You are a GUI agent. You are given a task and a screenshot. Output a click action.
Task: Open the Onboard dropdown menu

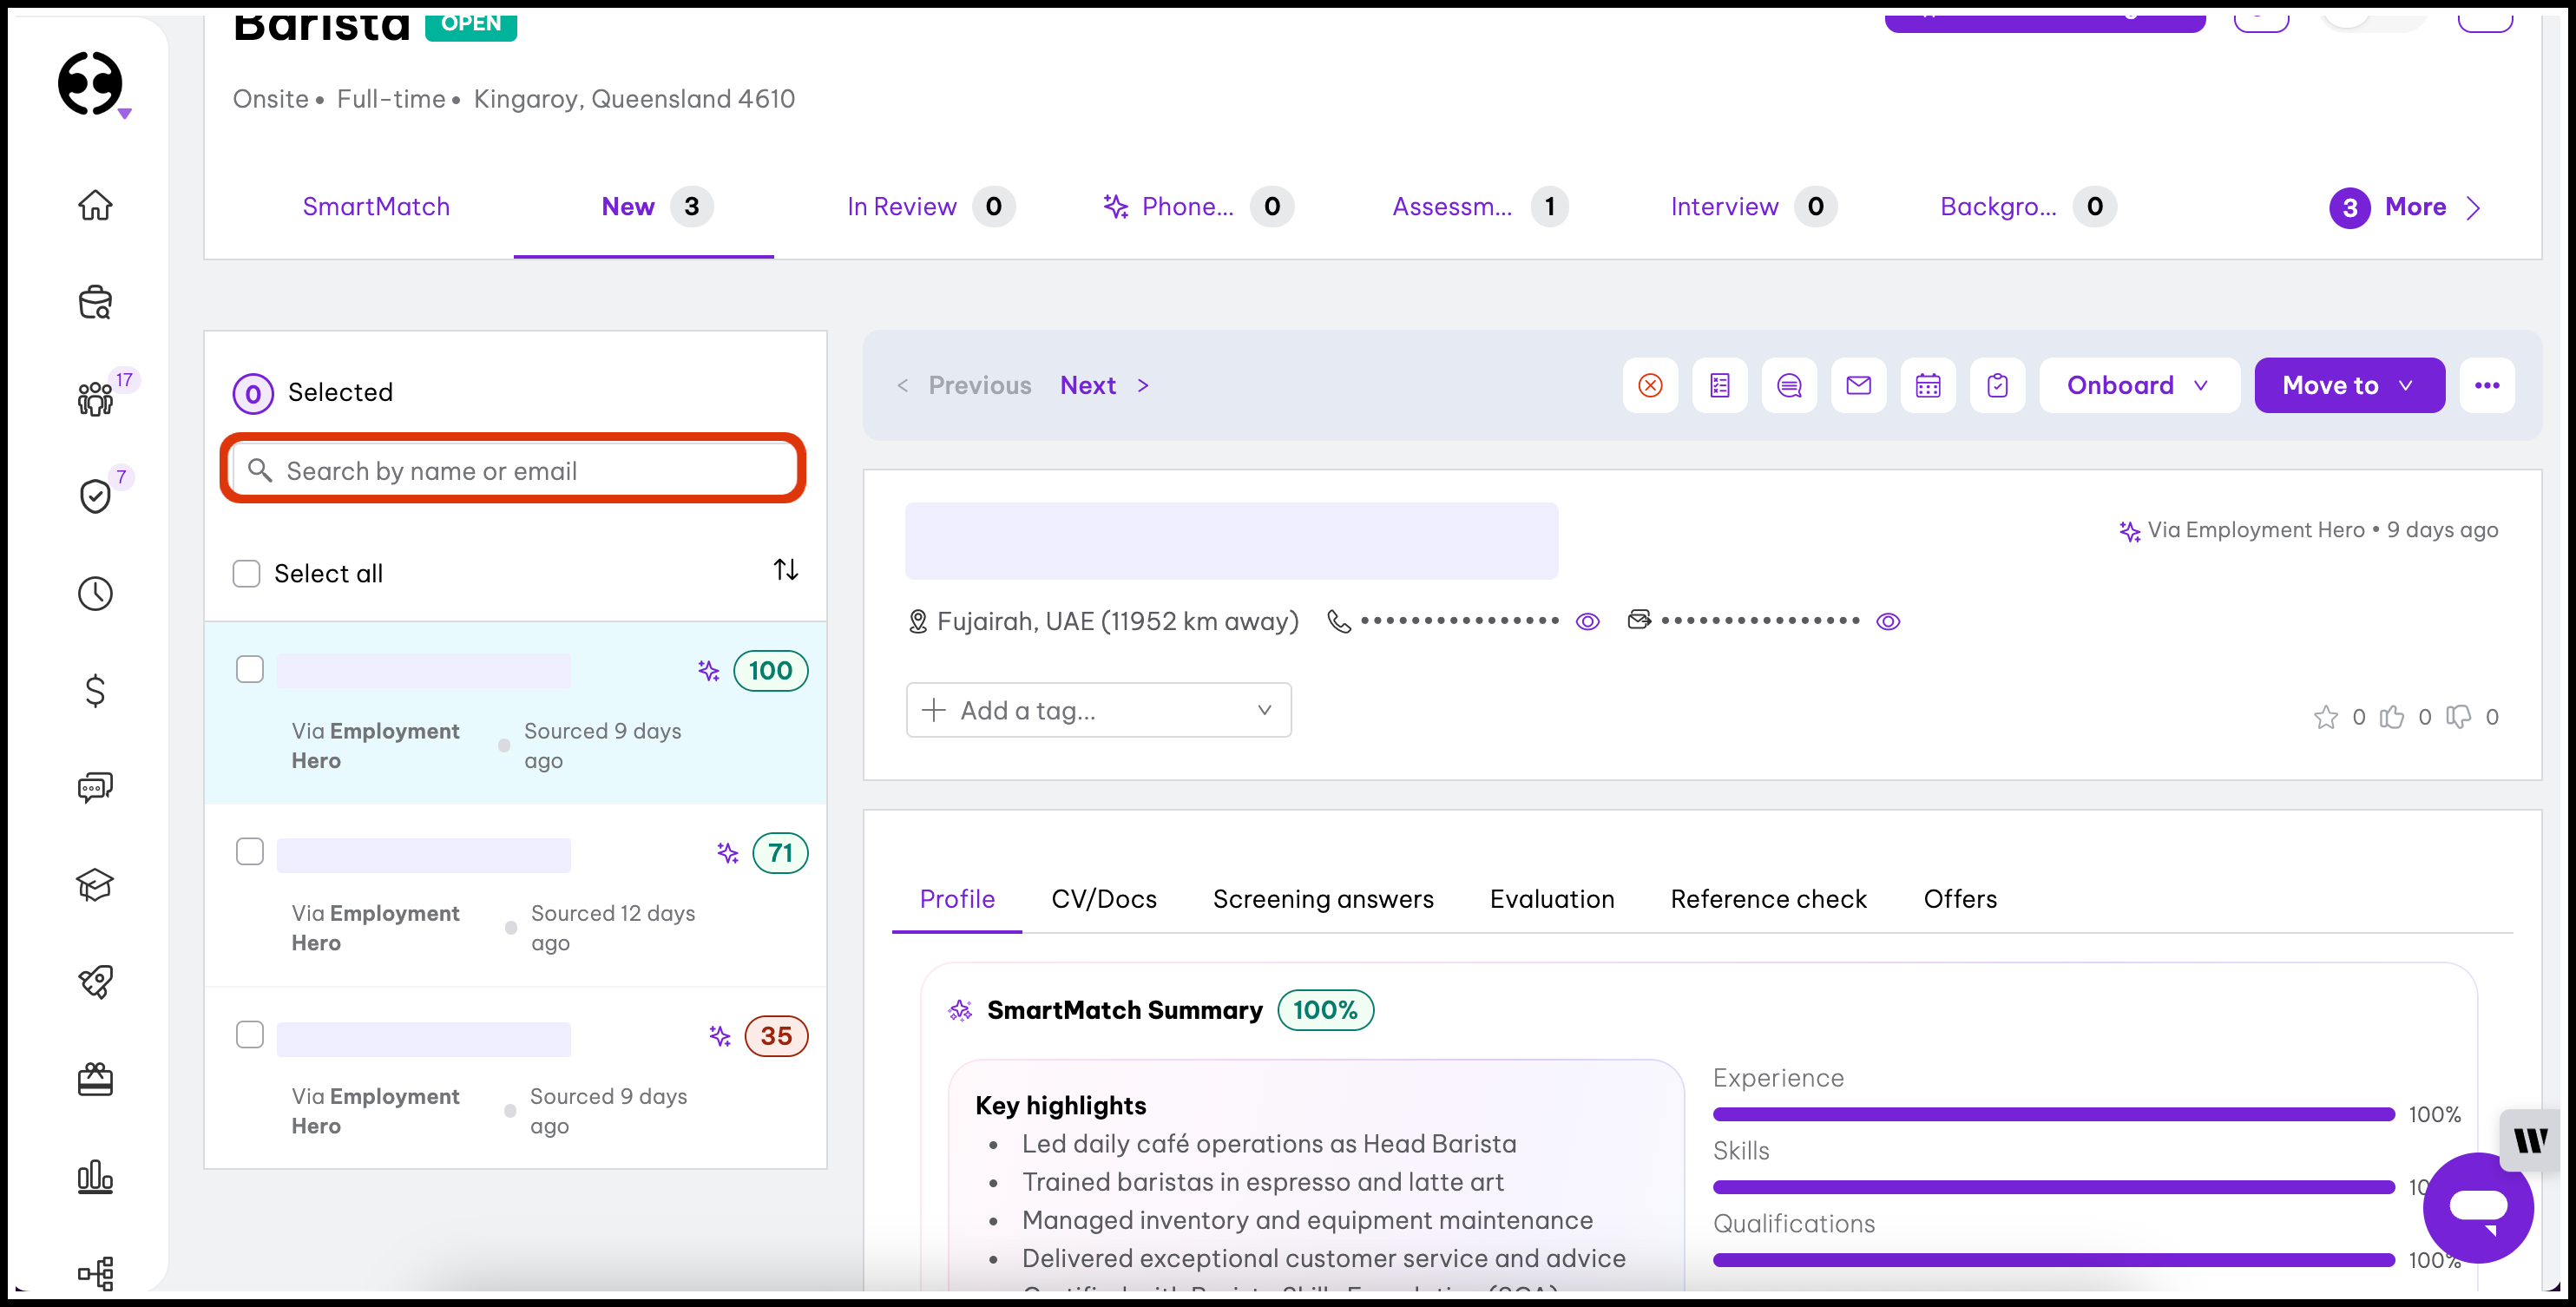pos(2138,385)
